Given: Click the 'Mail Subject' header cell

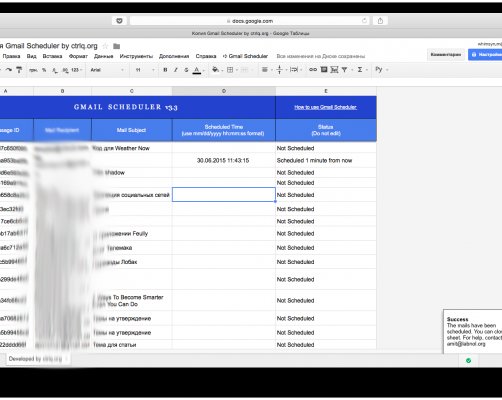Looking at the screenshot, I should pos(132,130).
